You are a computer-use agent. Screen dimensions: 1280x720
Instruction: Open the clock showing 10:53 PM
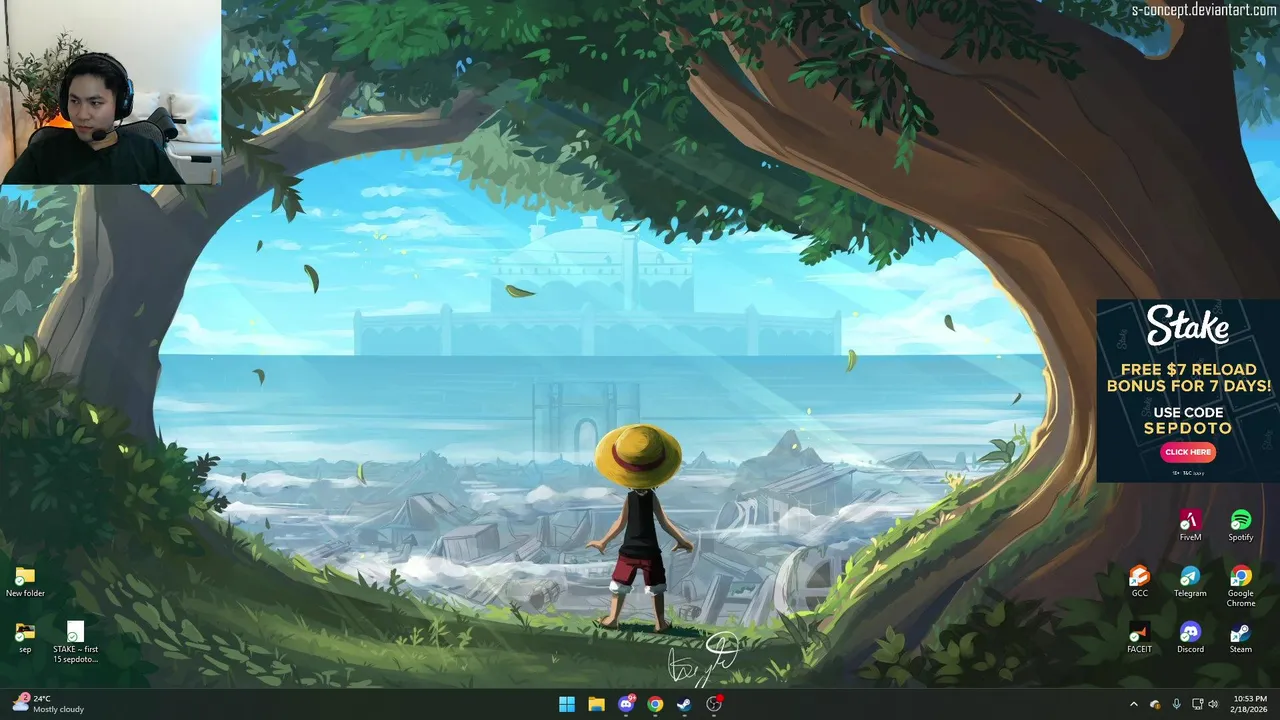(x=1249, y=704)
